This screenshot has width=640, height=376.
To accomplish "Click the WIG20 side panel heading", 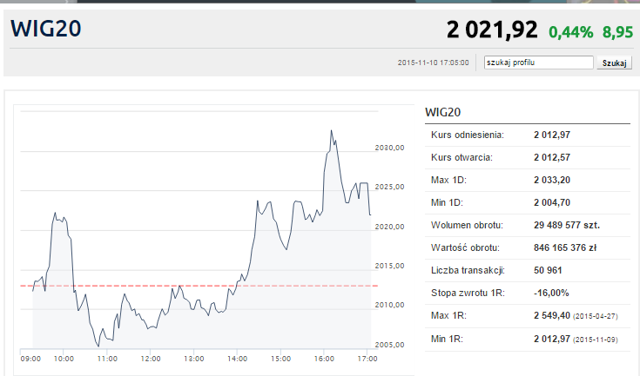I will 443,112.
